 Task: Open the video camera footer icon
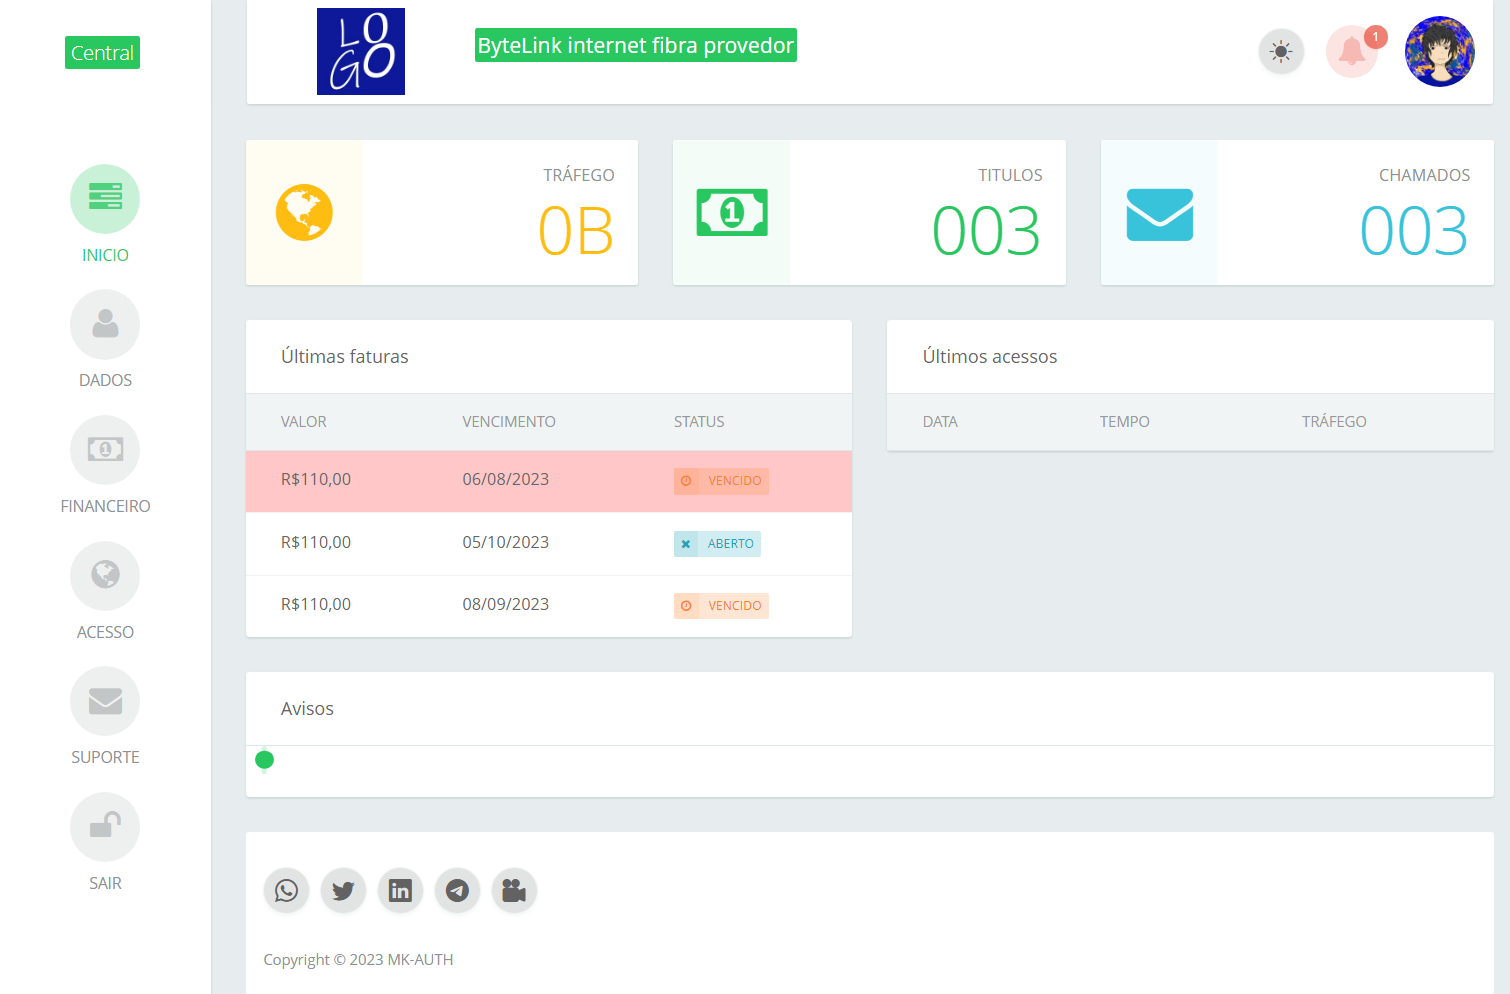tap(514, 890)
